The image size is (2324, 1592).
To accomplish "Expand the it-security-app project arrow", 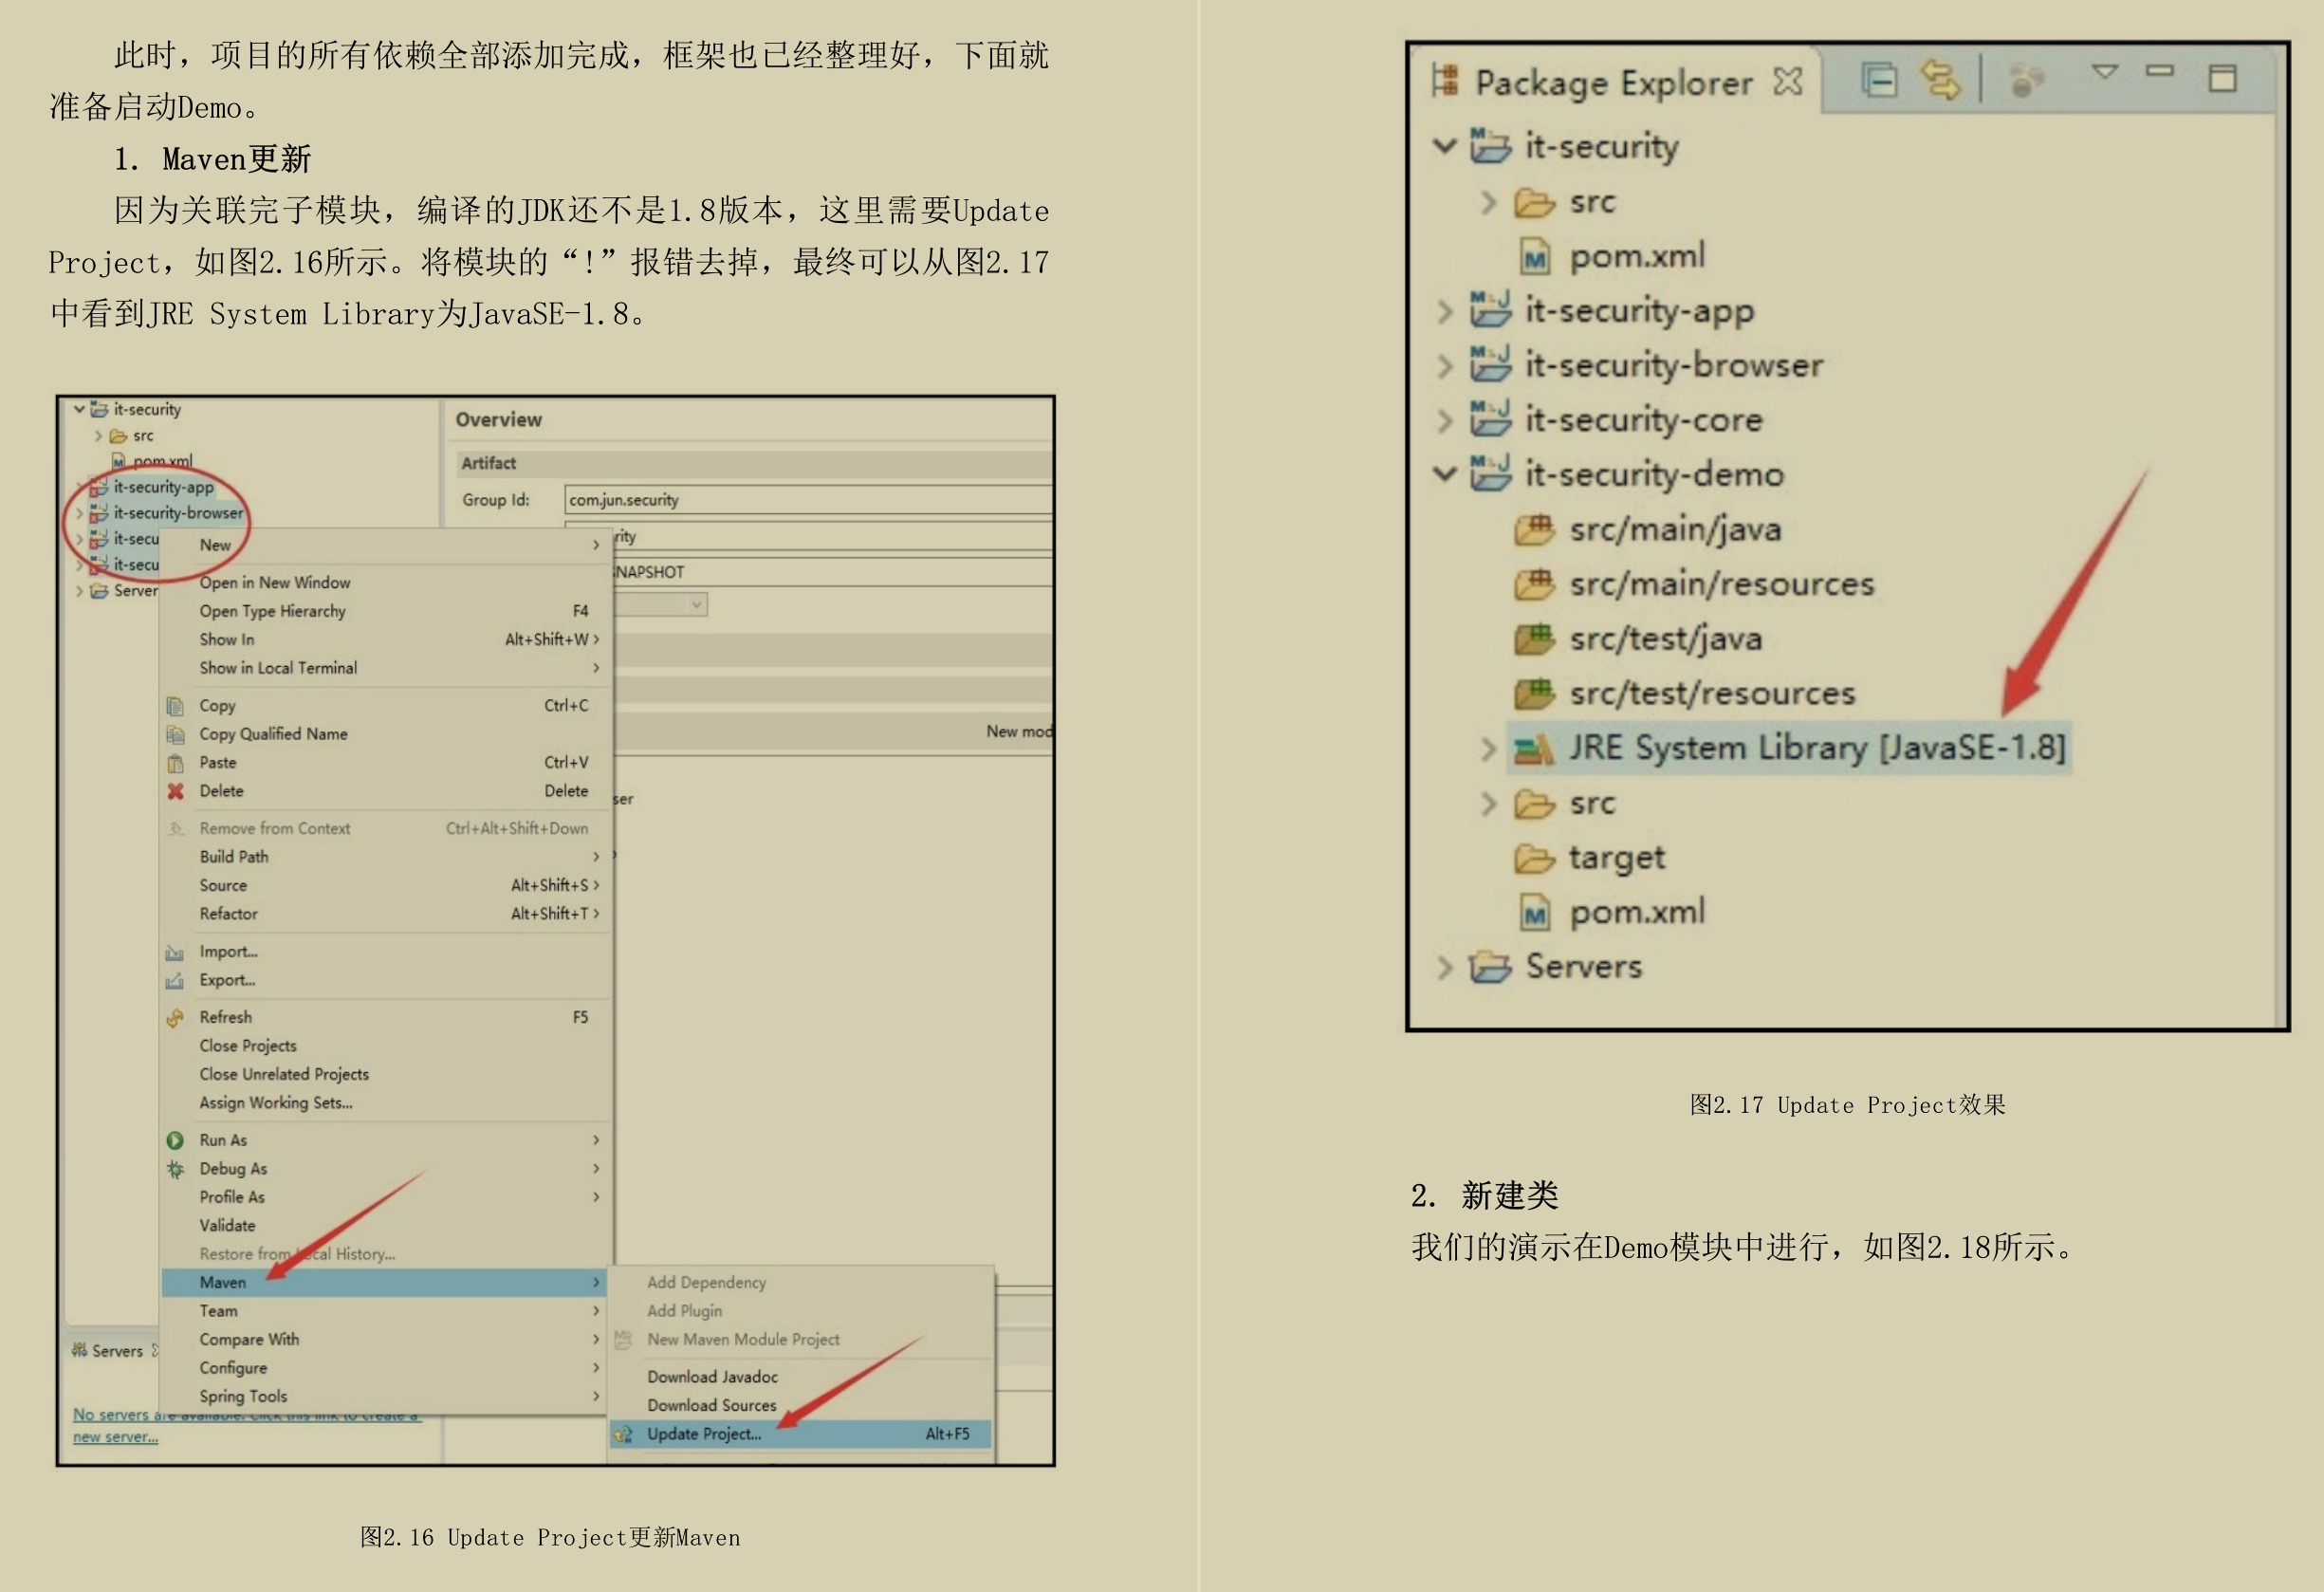I will tap(1444, 311).
